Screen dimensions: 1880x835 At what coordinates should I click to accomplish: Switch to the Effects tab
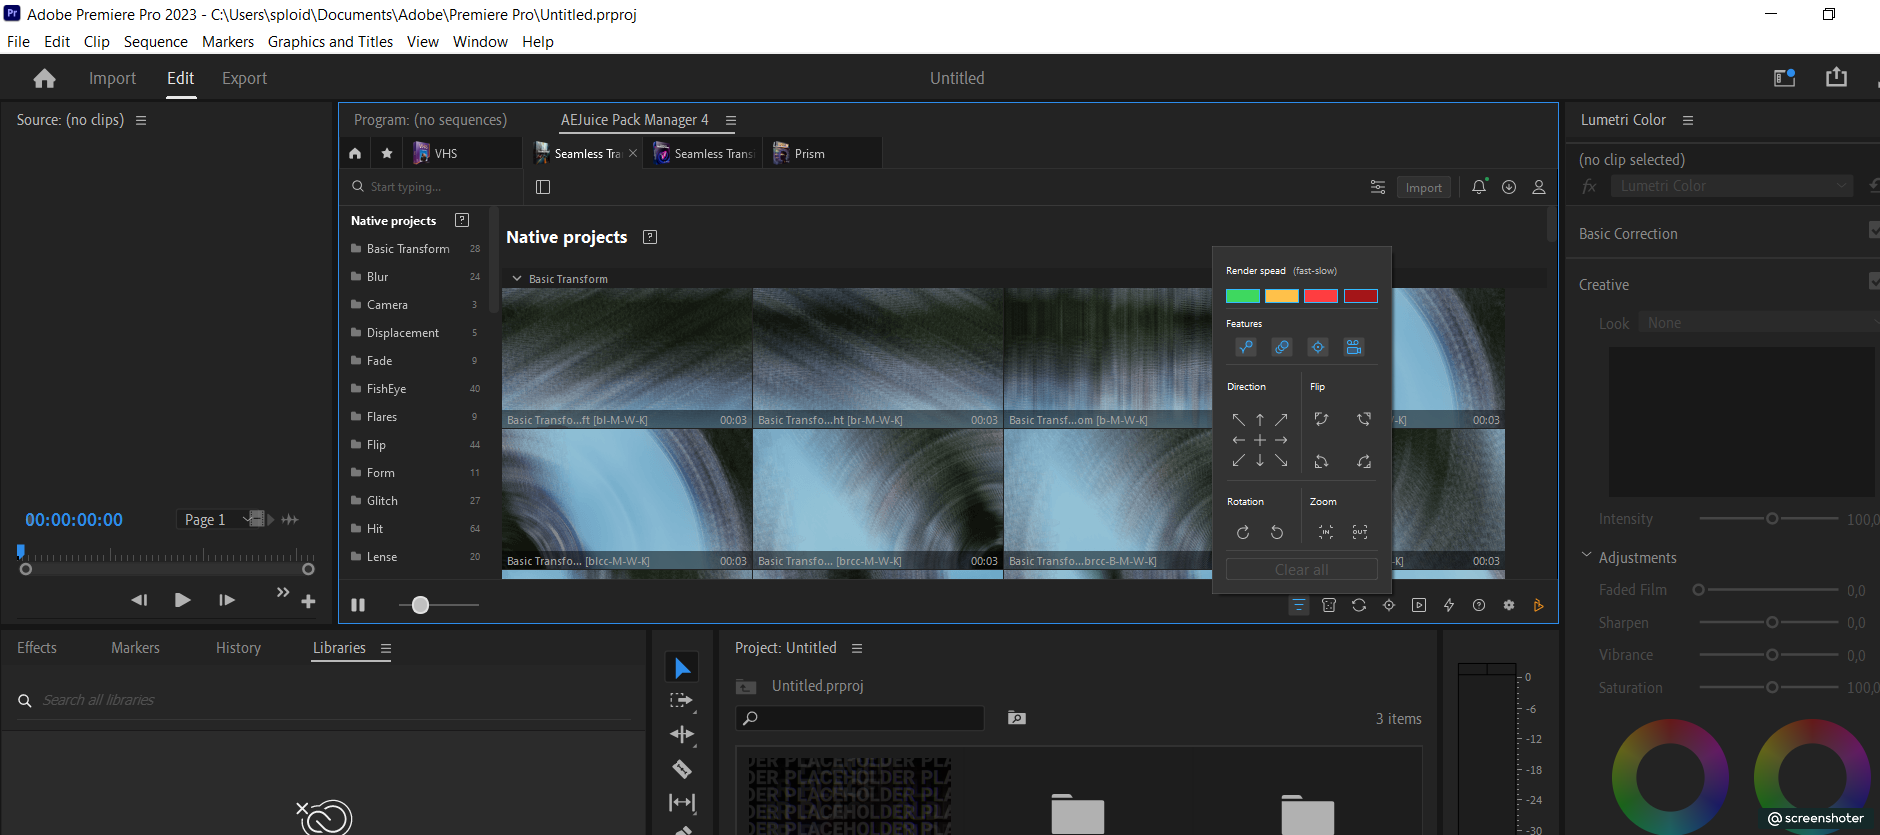[37, 648]
